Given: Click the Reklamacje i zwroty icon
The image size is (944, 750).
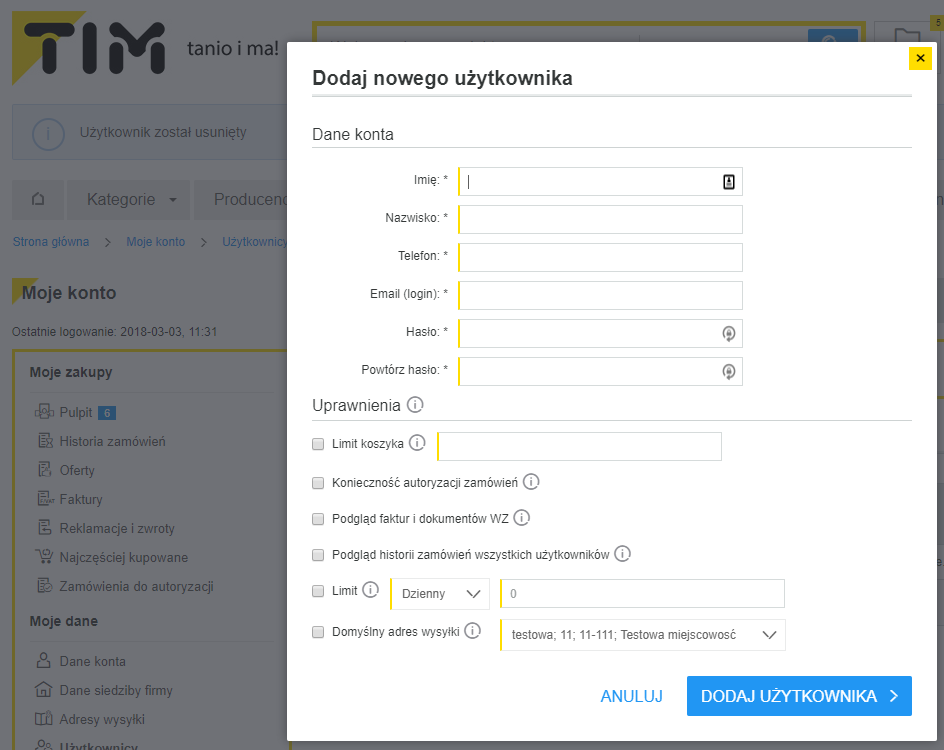Looking at the screenshot, I should pyautogui.click(x=45, y=528).
